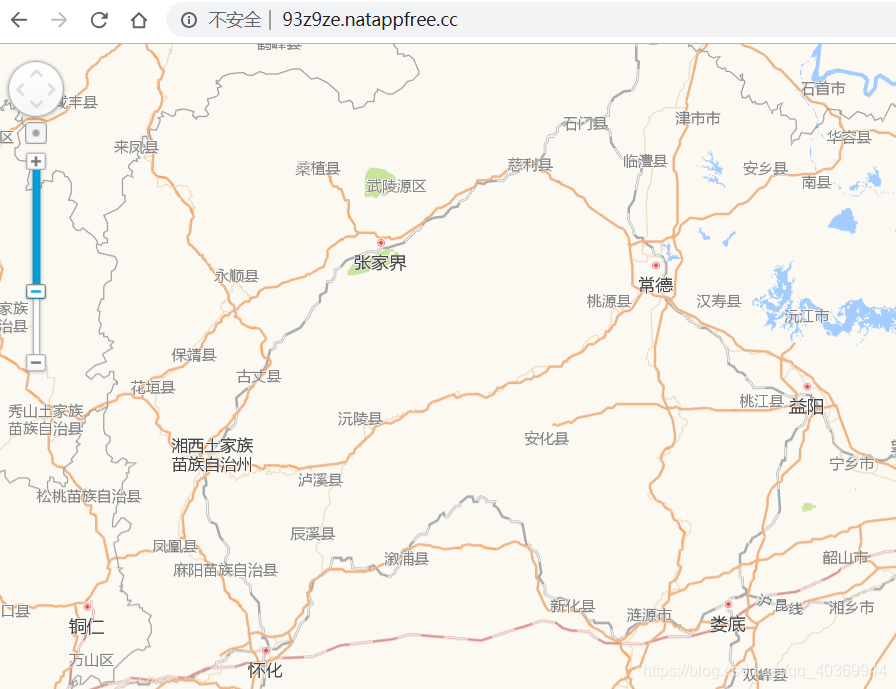Click the zoom slider handle

tap(36, 291)
